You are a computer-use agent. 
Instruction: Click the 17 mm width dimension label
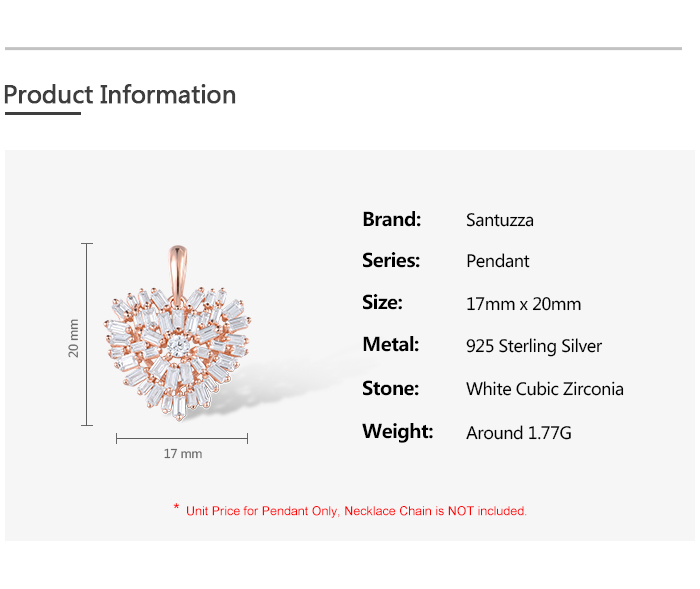click(183, 454)
